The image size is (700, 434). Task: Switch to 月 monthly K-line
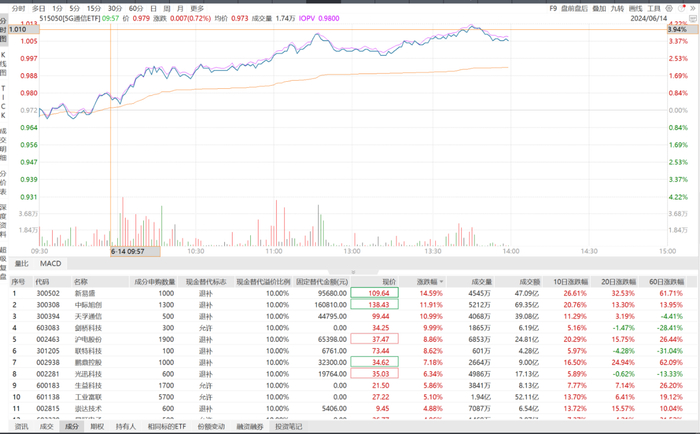180,8
